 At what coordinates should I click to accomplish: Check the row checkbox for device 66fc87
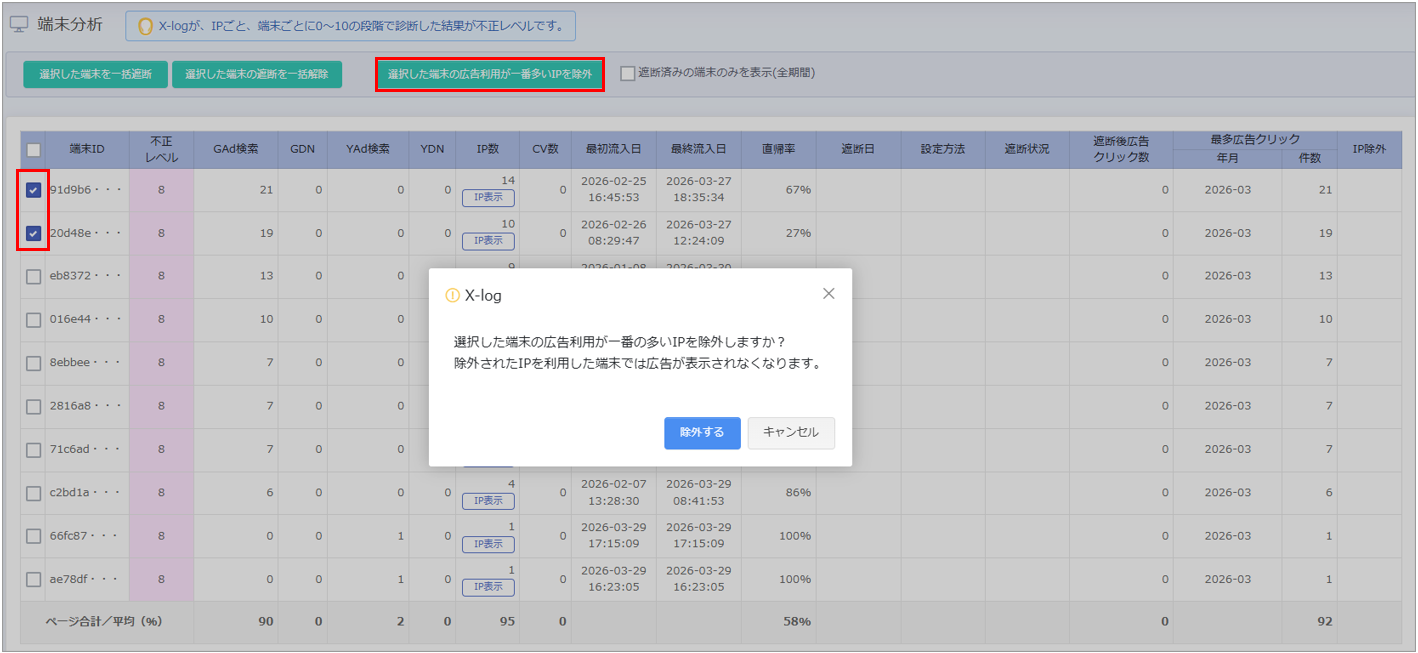click(33, 536)
